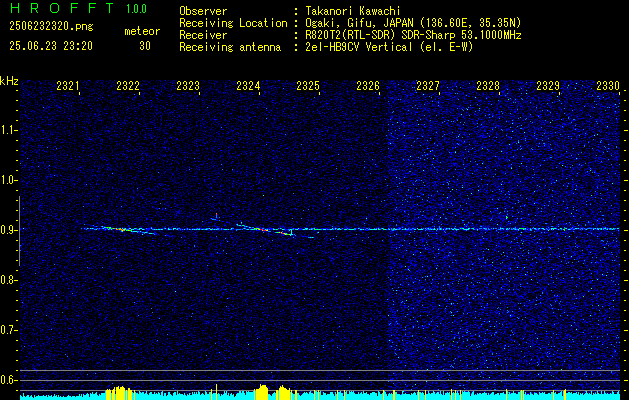
Task: Click the Receiving Location label
Action: [233, 23]
